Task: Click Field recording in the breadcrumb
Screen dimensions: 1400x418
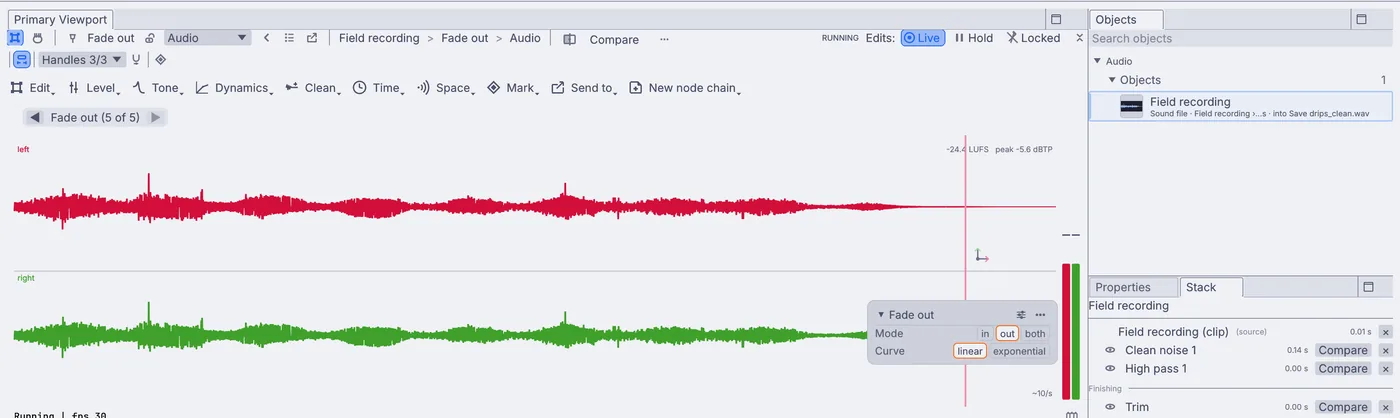Action: pos(379,38)
